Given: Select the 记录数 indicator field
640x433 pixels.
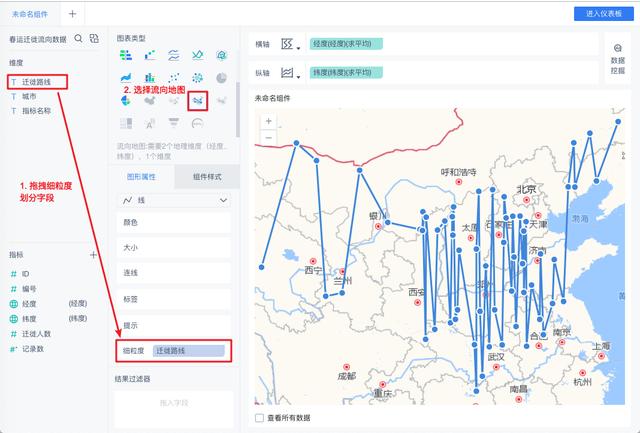Looking at the screenshot, I should click(33, 349).
